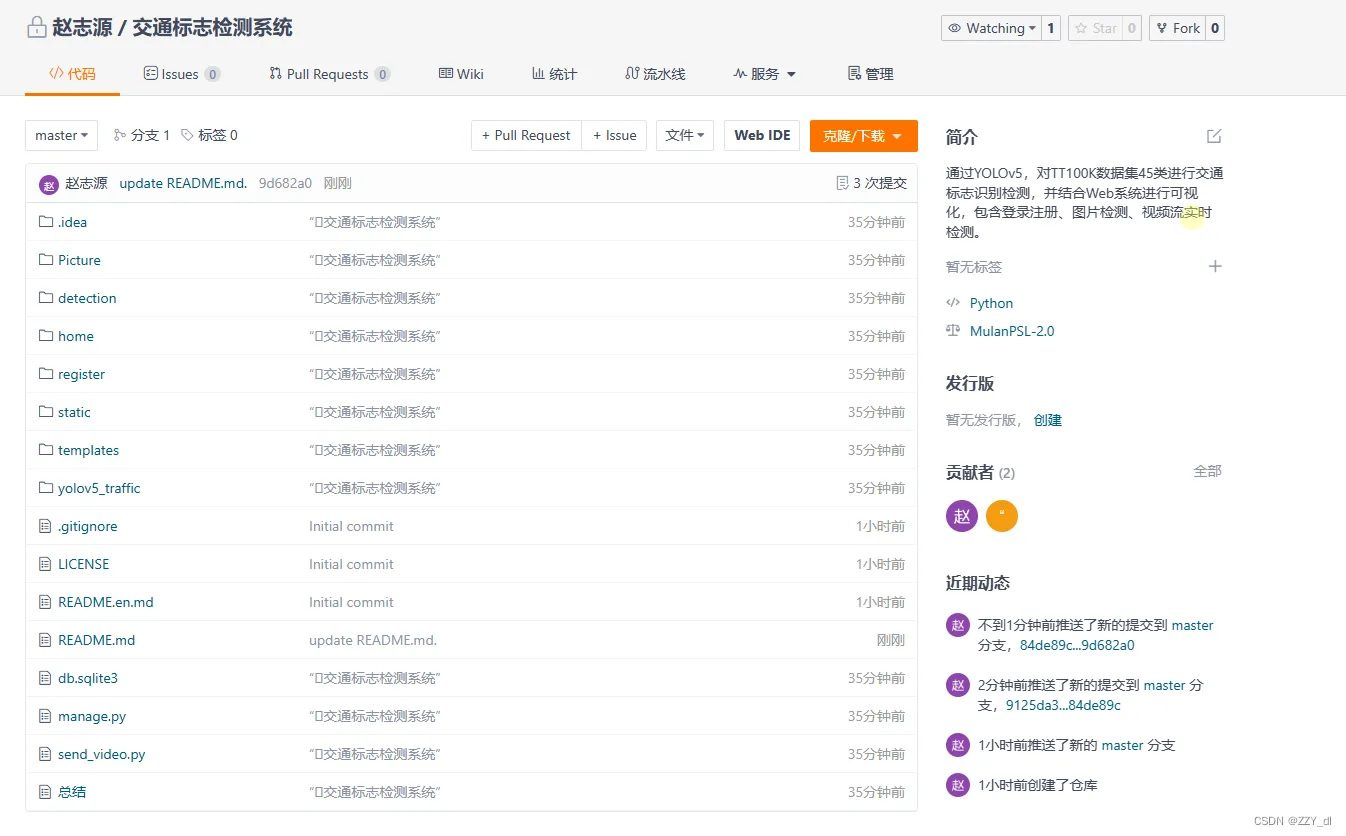The height and width of the screenshot is (836, 1346).
Task: Launch the Web IDE
Action: [762, 135]
